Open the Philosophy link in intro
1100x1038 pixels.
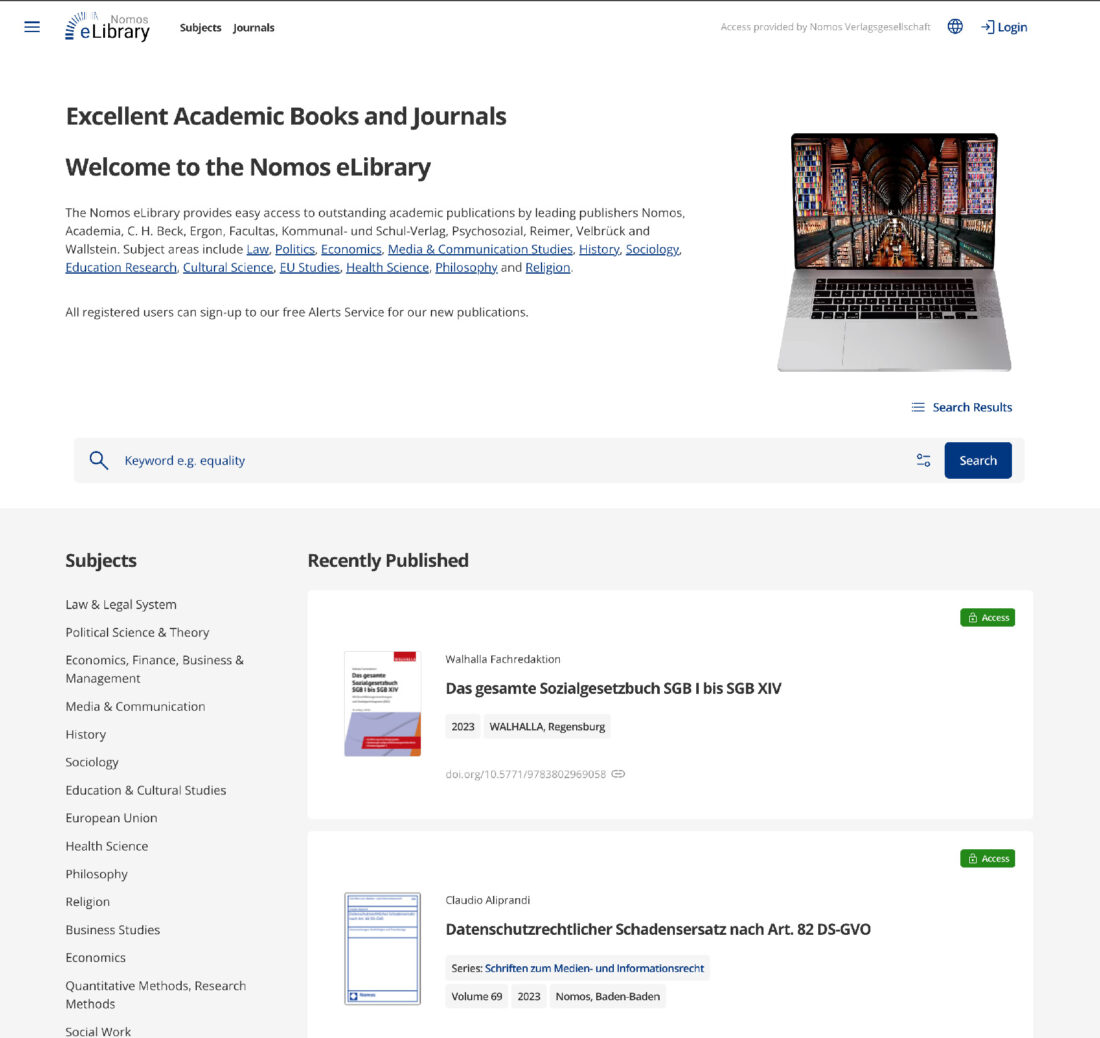[x=466, y=267]
